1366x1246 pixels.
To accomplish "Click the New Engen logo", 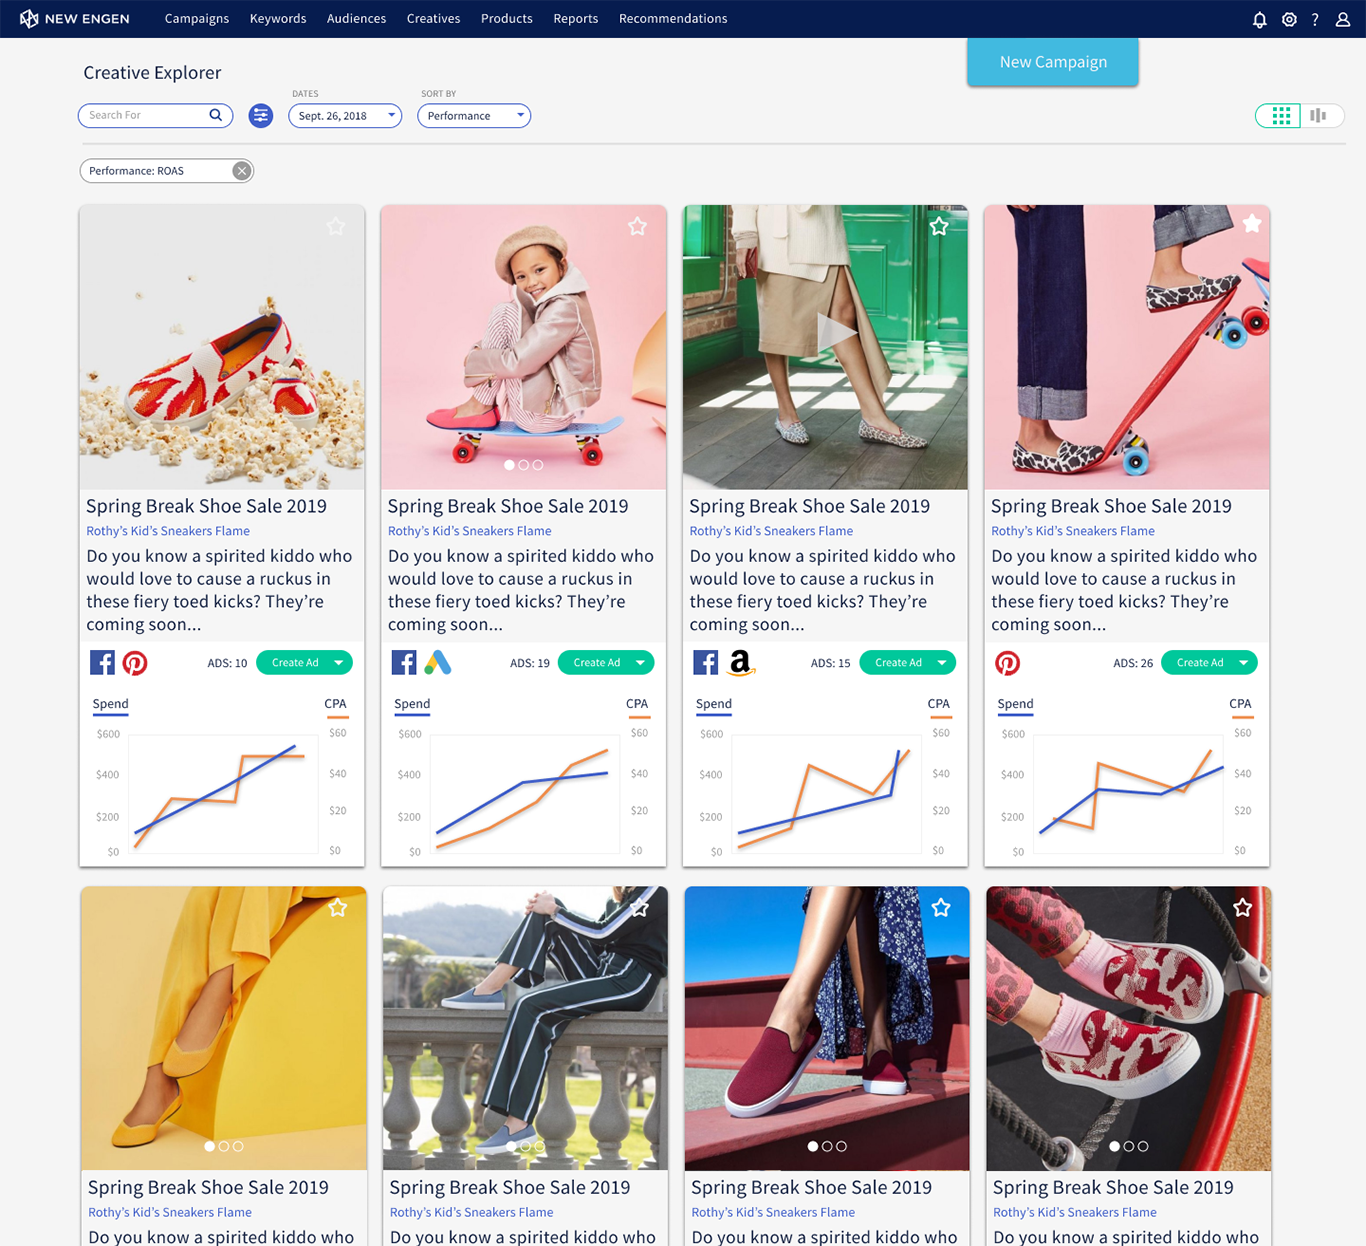I will tap(74, 19).
